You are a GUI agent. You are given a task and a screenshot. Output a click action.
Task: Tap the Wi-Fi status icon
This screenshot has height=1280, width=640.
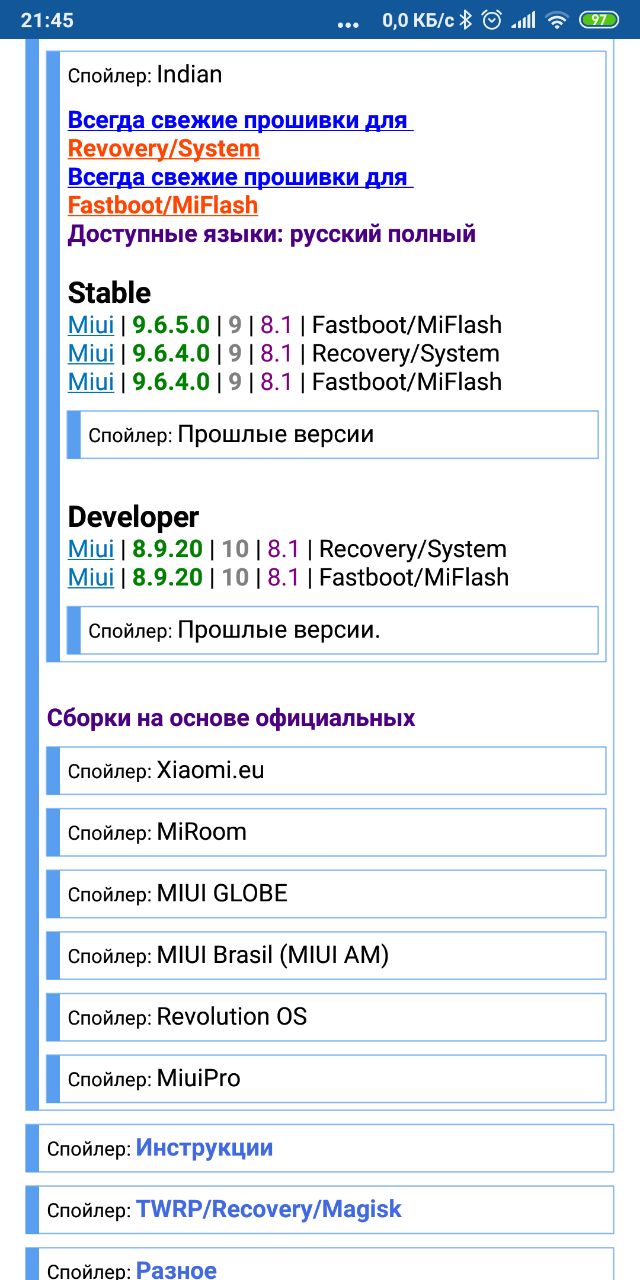point(558,20)
